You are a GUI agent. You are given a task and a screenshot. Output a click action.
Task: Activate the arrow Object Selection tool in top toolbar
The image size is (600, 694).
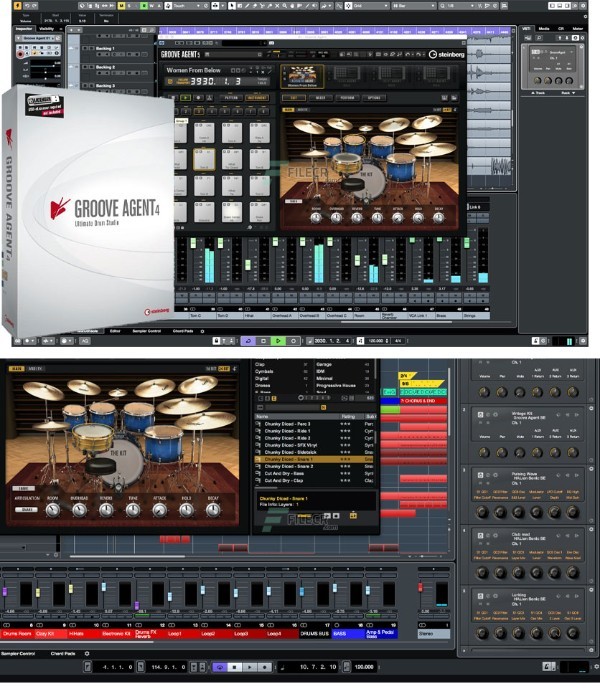[x=232, y=6]
